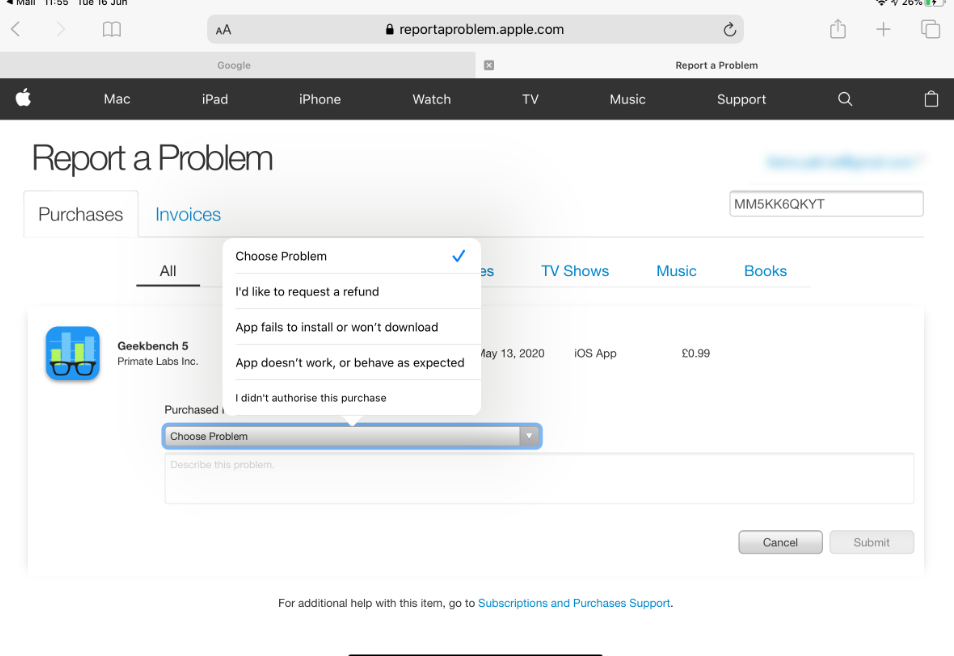Open the Share sheet icon
The image size is (954, 656).
838,29
